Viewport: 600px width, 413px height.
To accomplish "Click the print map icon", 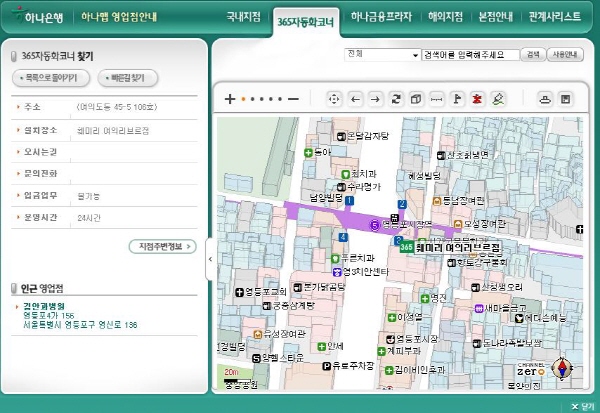I will [545, 99].
